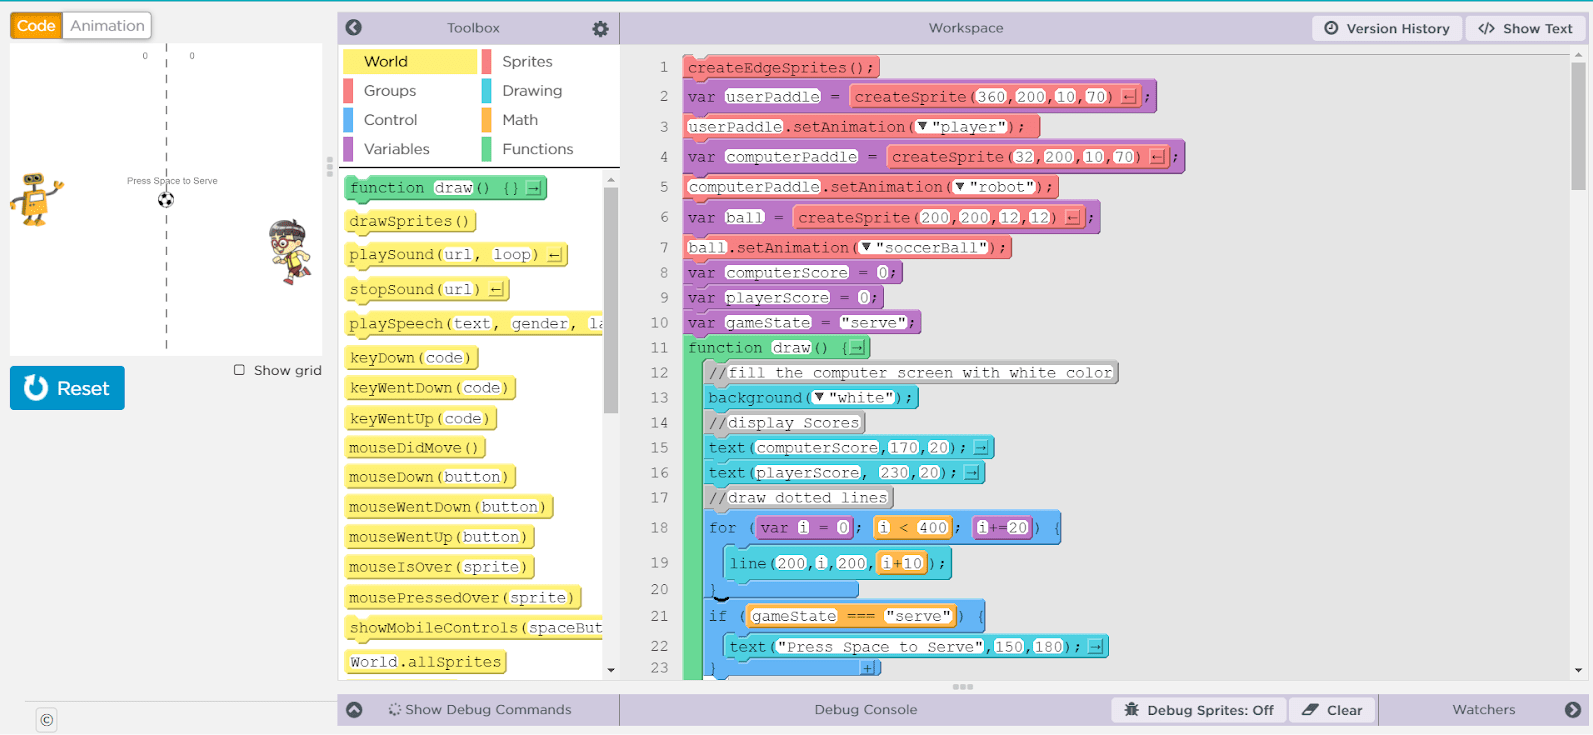Image resolution: width=1593 pixels, height=735 pixels.
Task: Toggle Debug Sprites: Off button
Action: tap(1199, 710)
